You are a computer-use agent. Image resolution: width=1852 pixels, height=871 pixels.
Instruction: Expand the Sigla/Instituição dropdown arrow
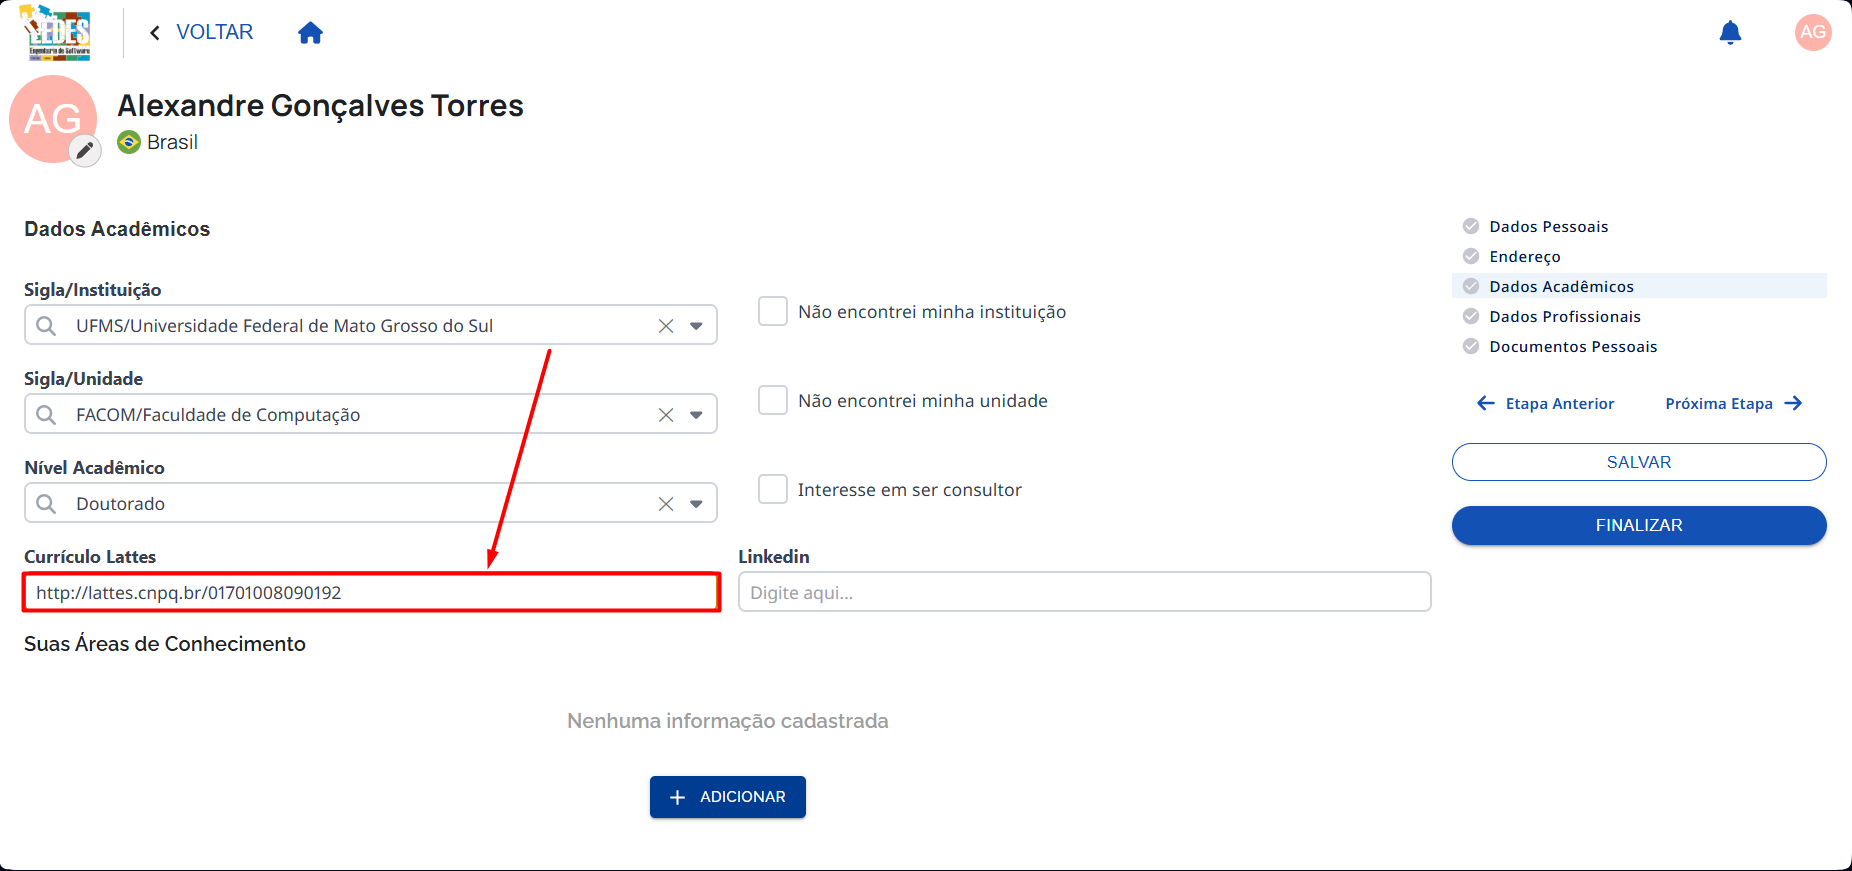coord(696,326)
